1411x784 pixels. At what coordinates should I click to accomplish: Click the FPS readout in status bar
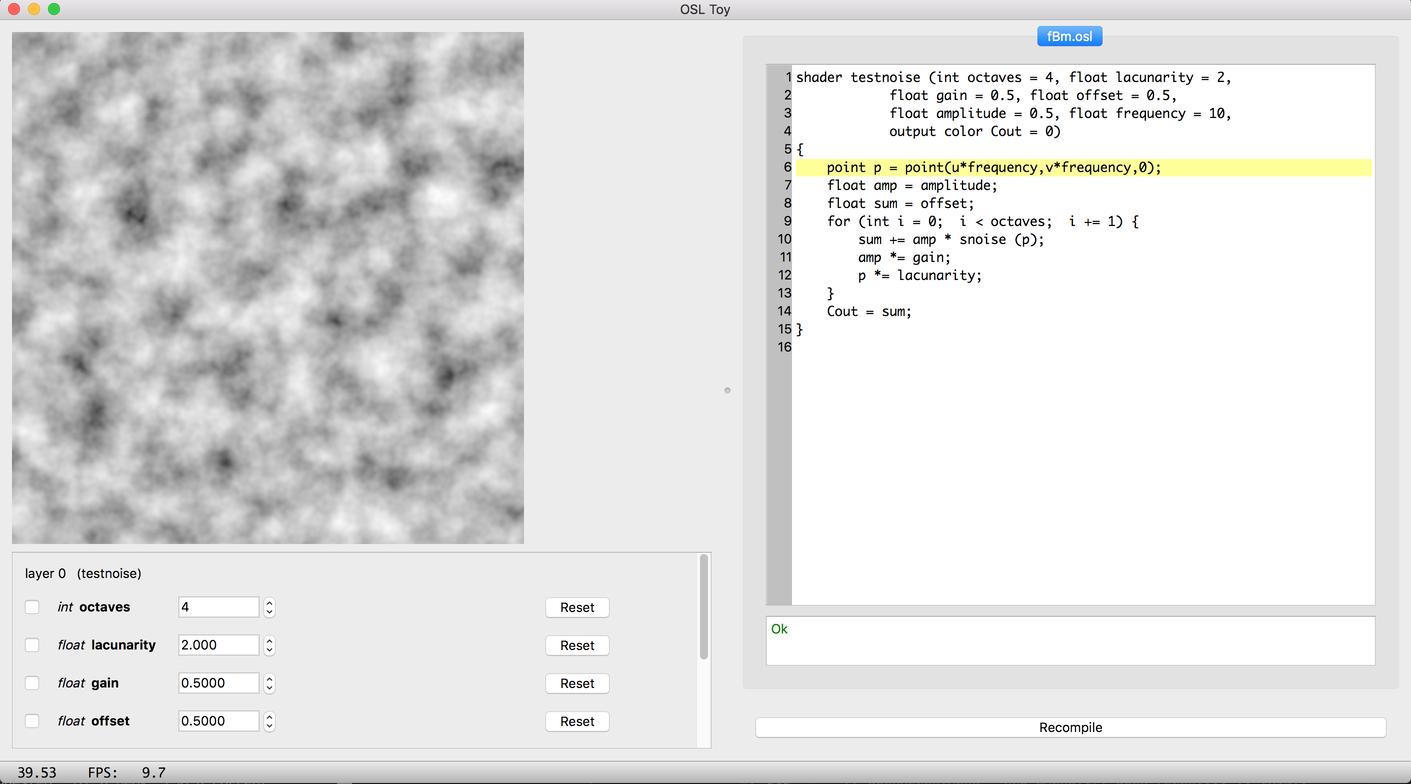click(x=126, y=772)
